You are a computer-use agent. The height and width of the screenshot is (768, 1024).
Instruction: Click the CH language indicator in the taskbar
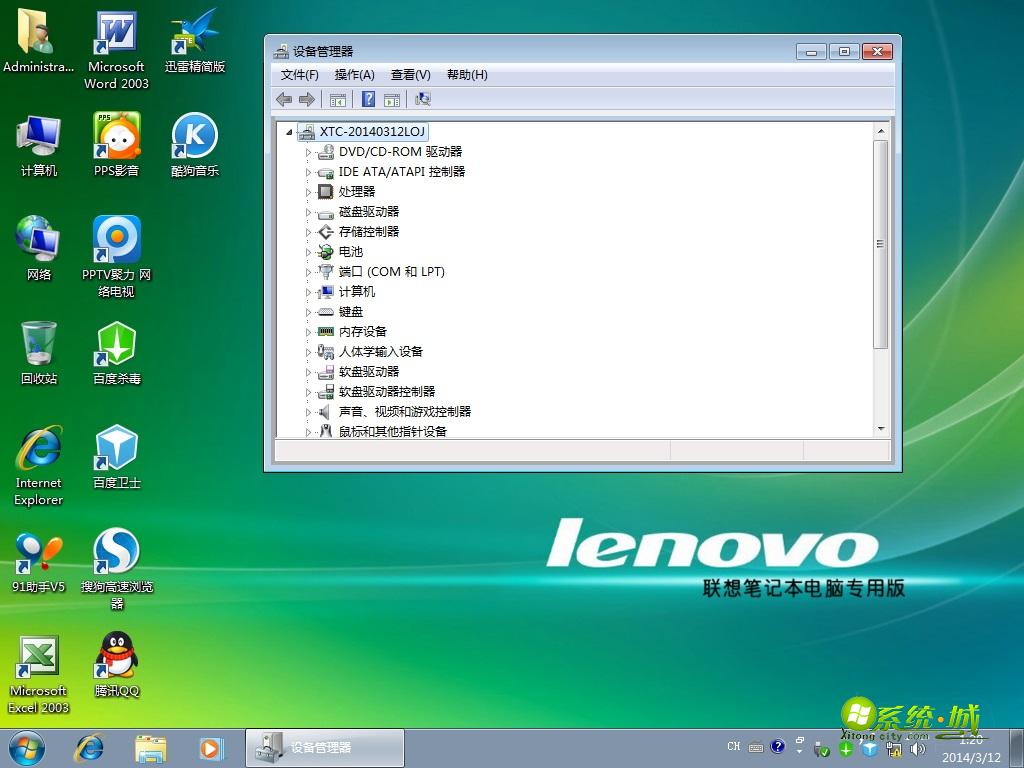coord(733,747)
